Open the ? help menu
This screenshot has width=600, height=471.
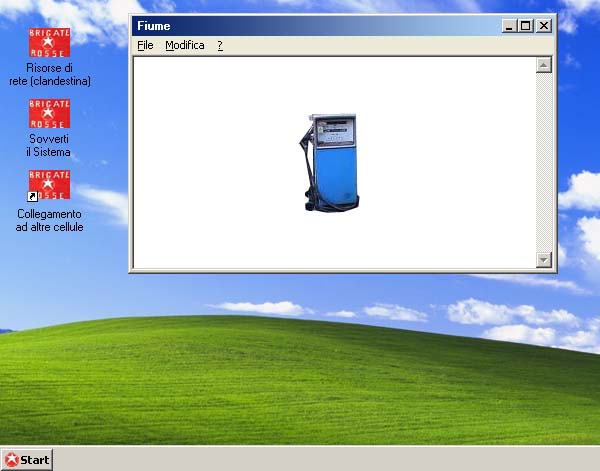(220, 46)
